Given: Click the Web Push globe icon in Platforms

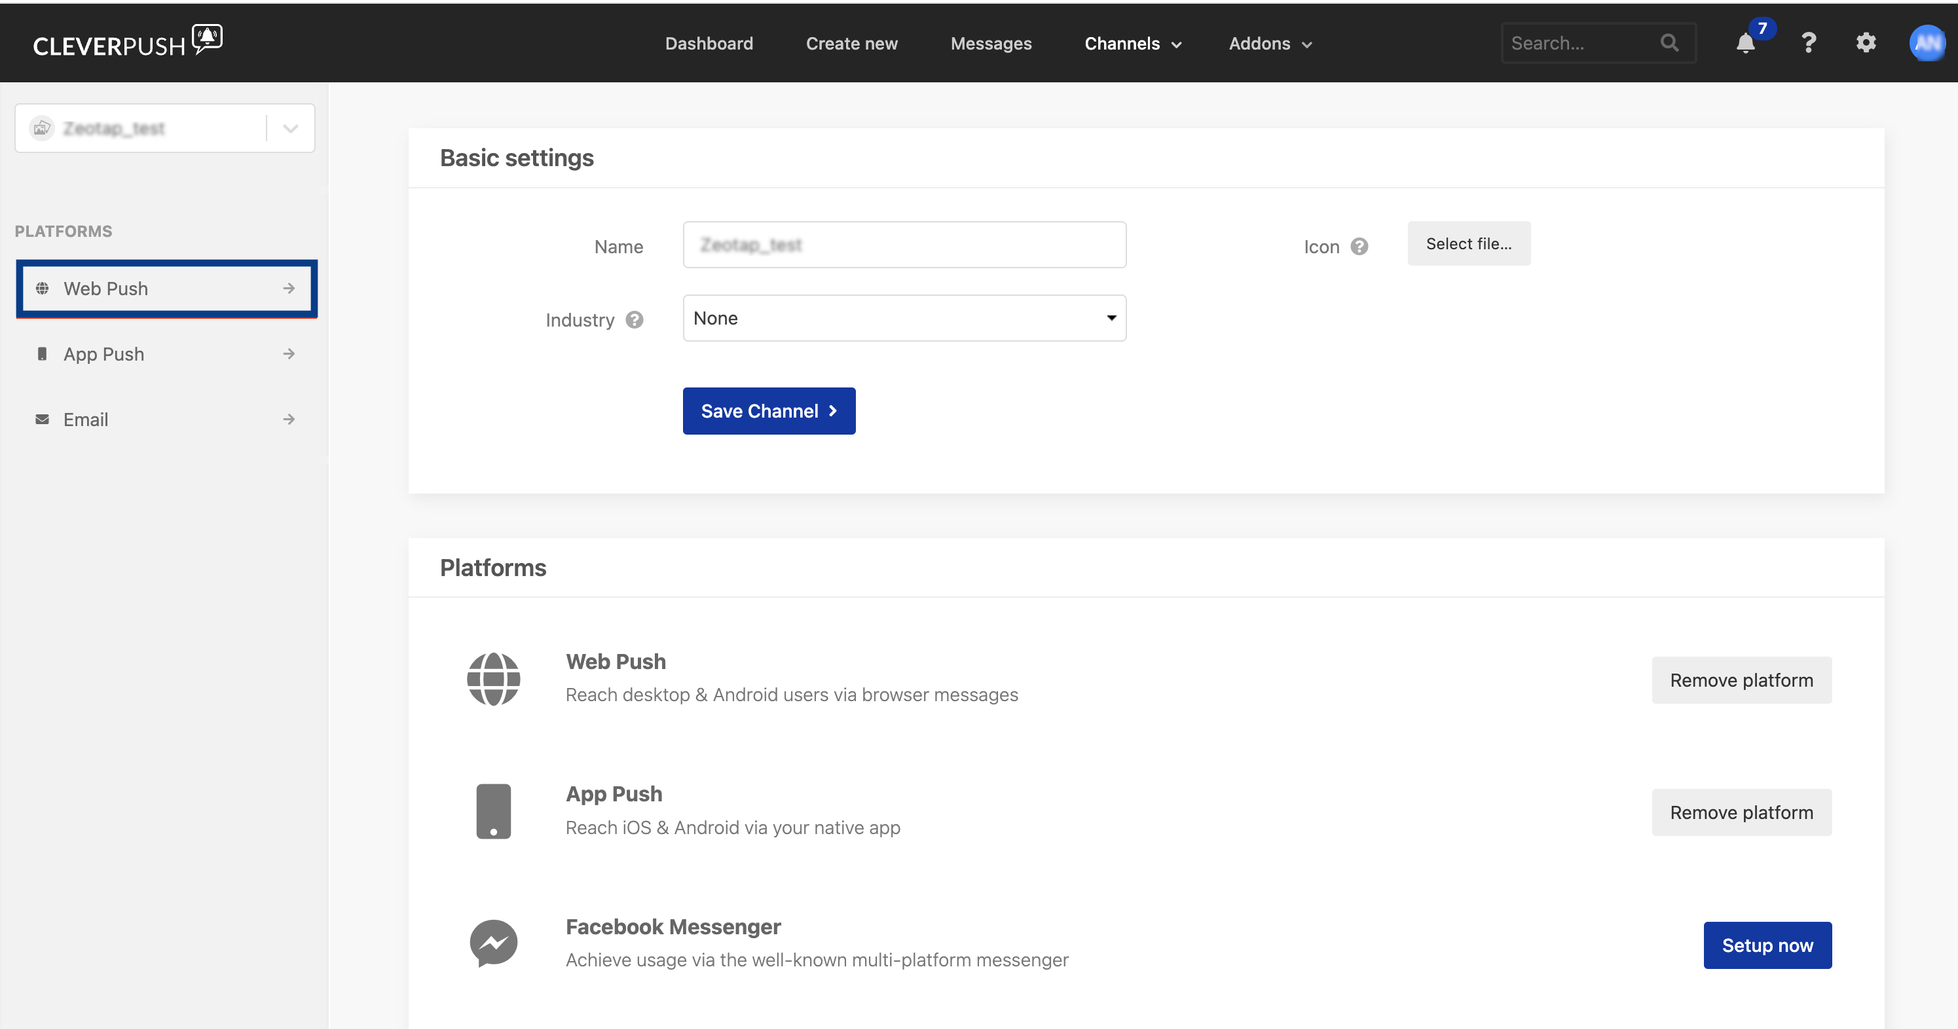Looking at the screenshot, I should point(493,679).
